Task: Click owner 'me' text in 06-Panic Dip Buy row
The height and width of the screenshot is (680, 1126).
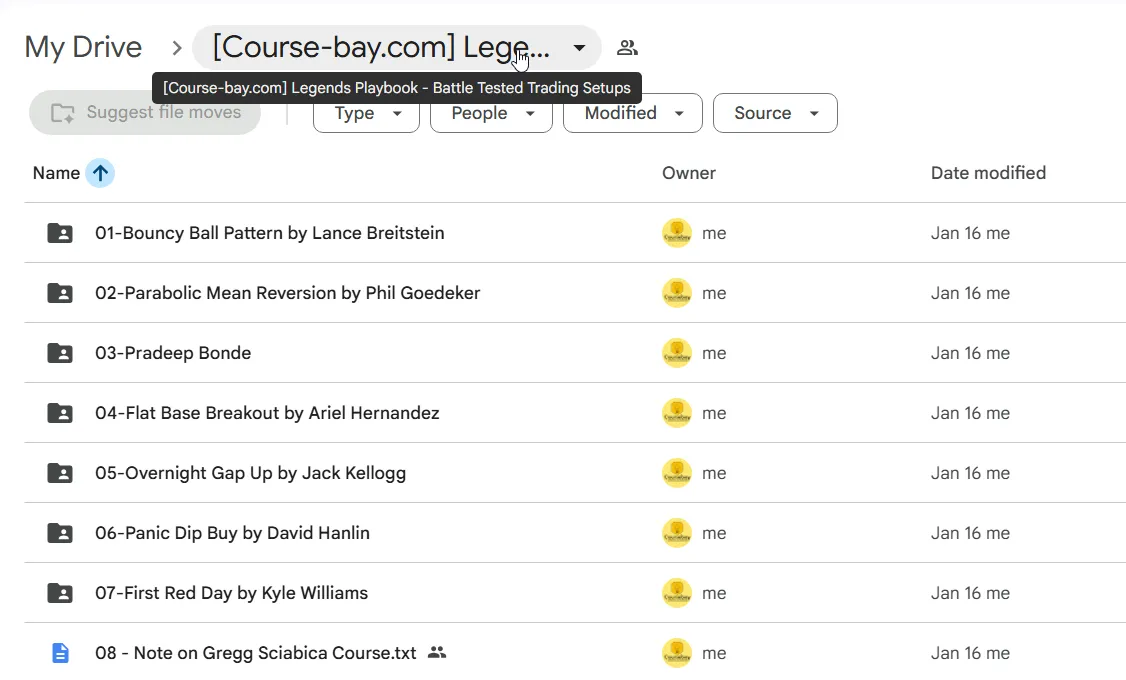Action: [x=714, y=534]
